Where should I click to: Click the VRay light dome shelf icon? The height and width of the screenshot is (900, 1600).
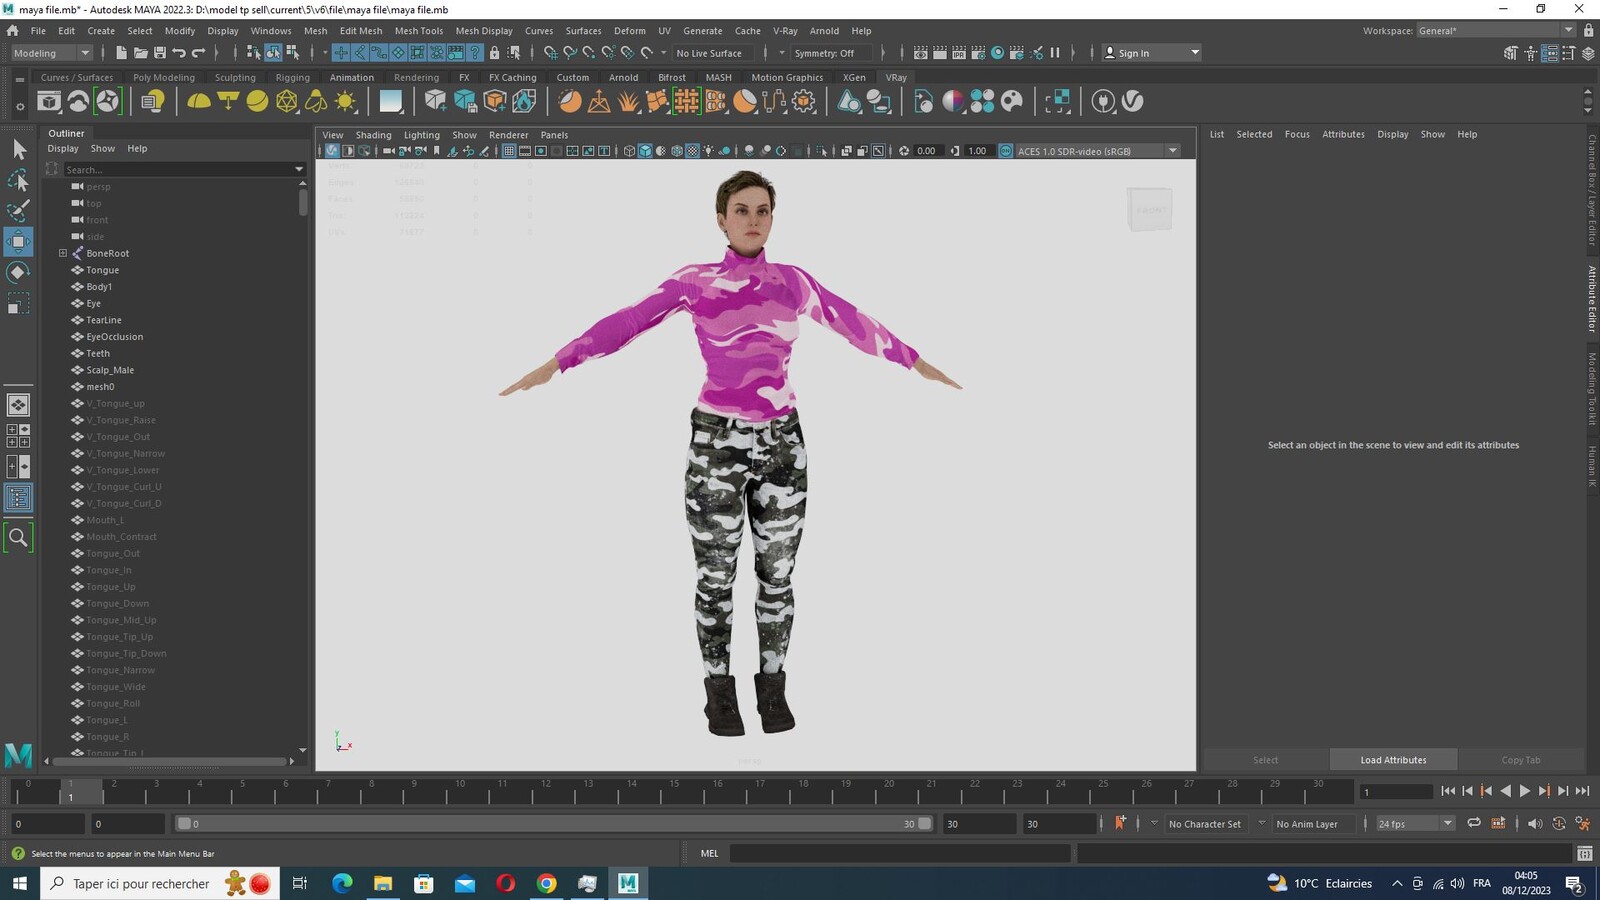coord(199,101)
